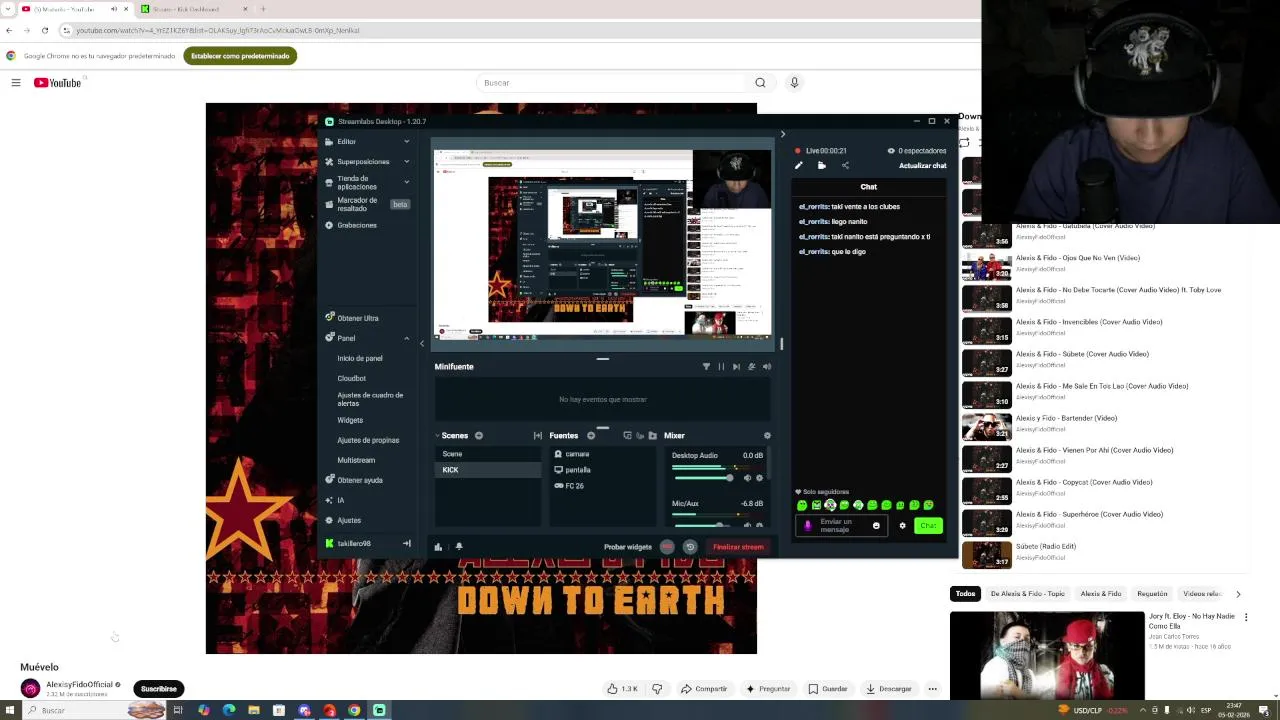1280x720 pixels.
Task: Open Chrome from the Windows taskbar
Action: (x=354, y=710)
